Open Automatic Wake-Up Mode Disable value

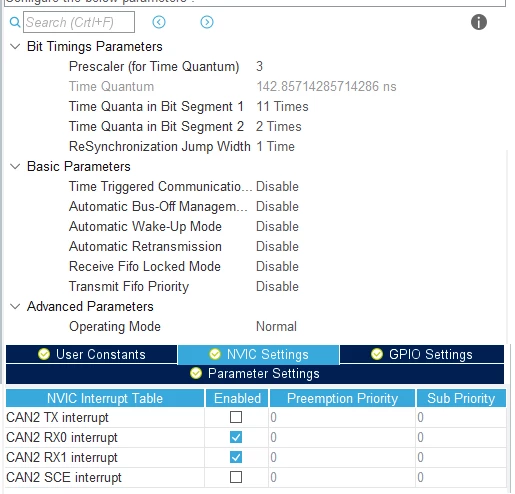[x=277, y=226]
